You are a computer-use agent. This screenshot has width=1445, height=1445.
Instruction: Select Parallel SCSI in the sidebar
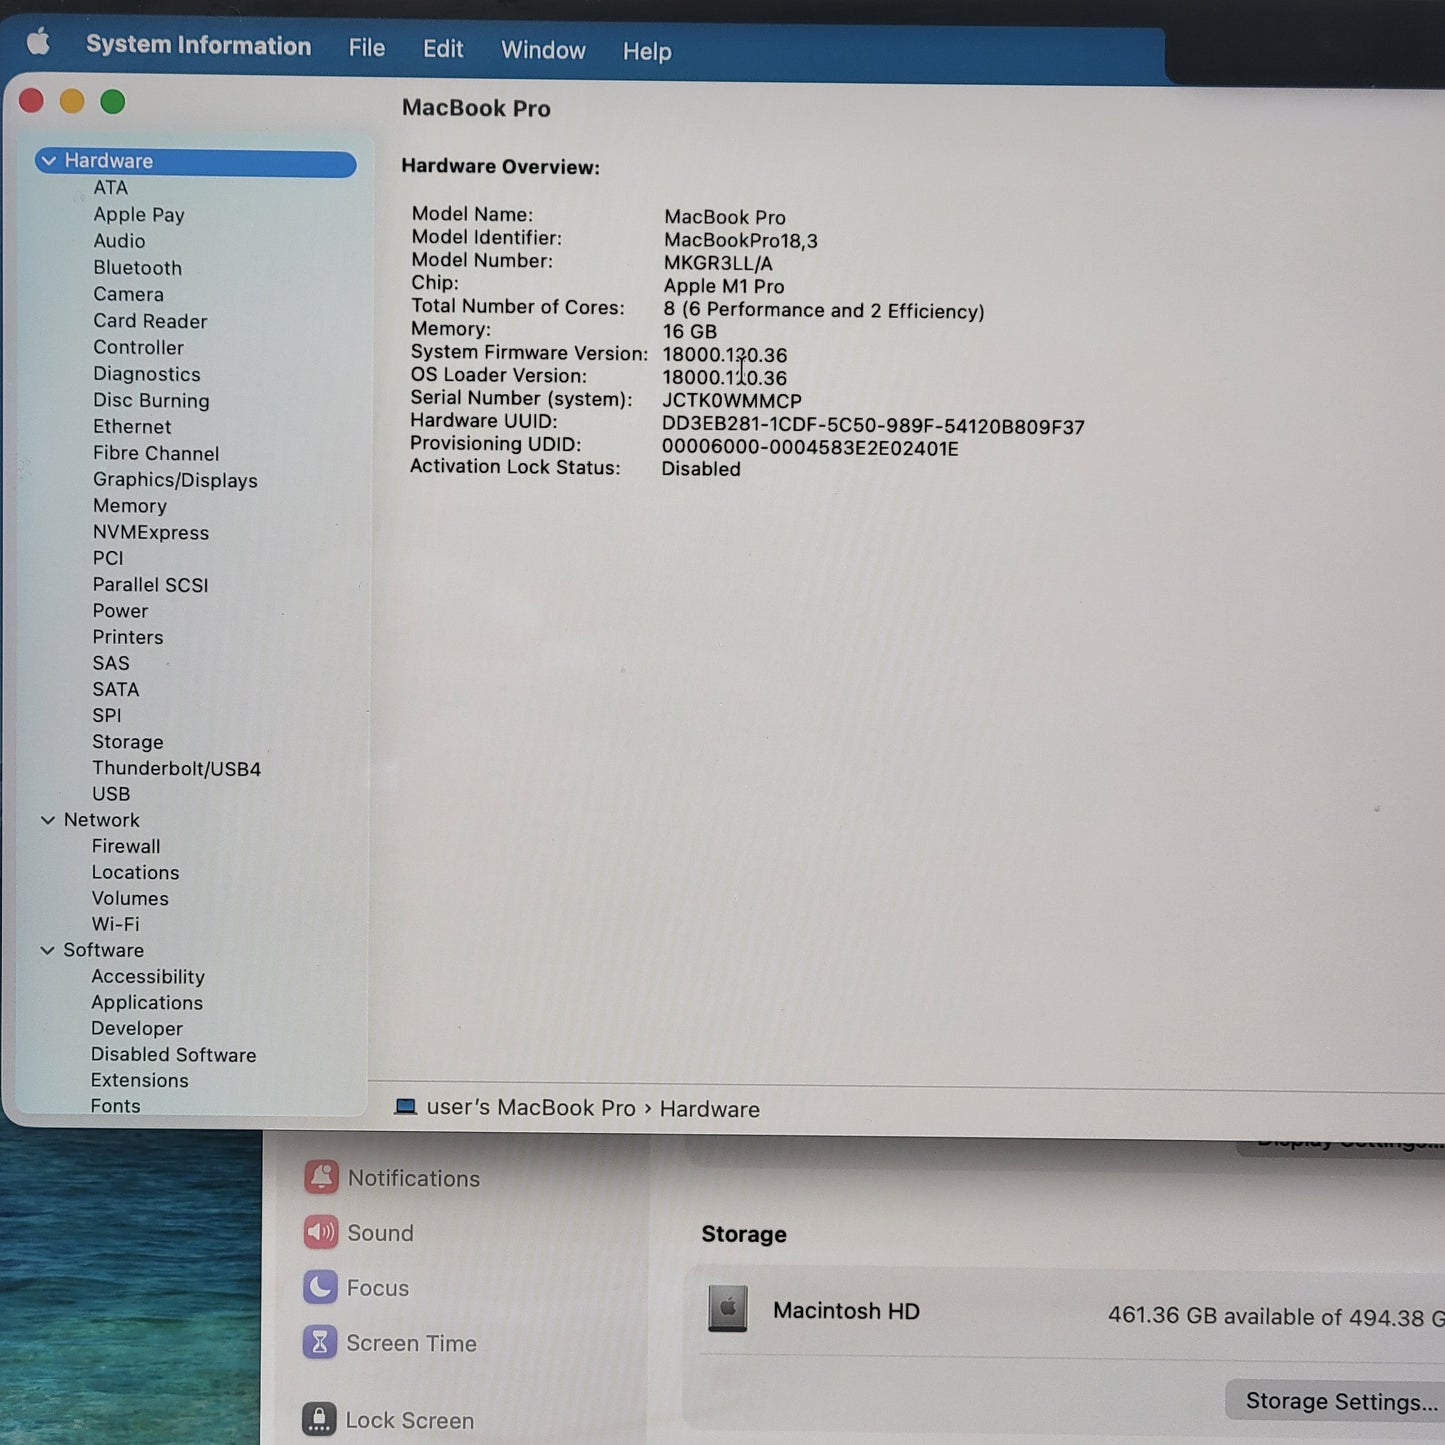point(150,585)
